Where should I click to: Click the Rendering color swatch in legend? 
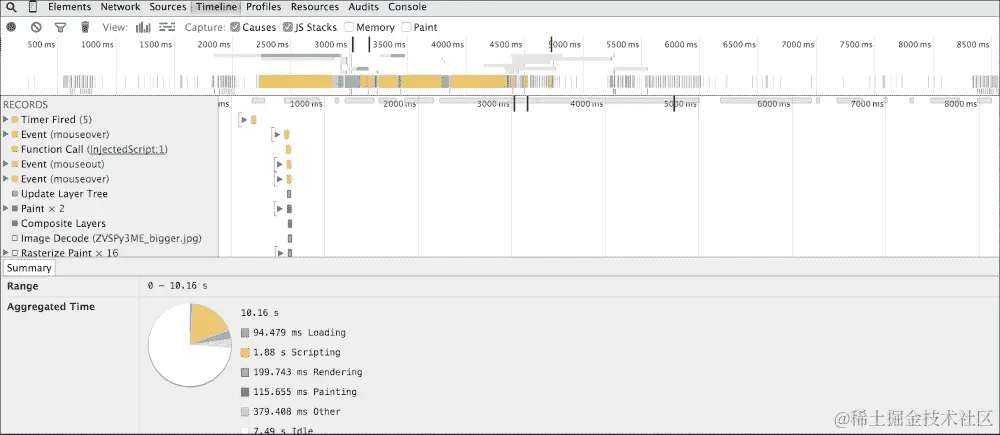pyautogui.click(x=245, y=372)
